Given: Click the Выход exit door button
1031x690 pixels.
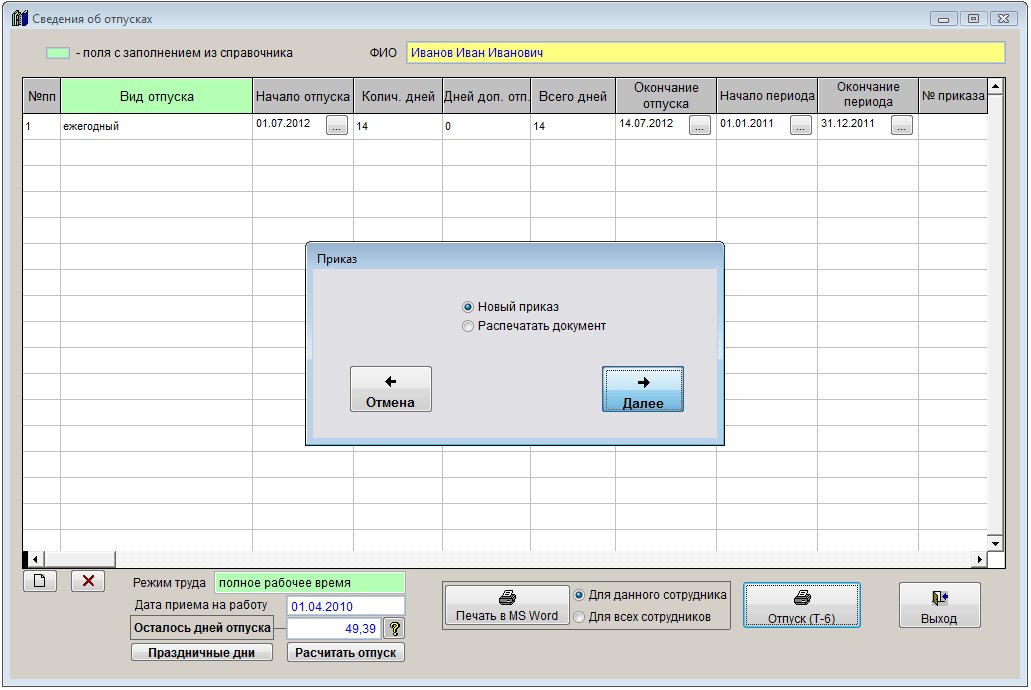Looking at the screenshot, I should point(939,606).
